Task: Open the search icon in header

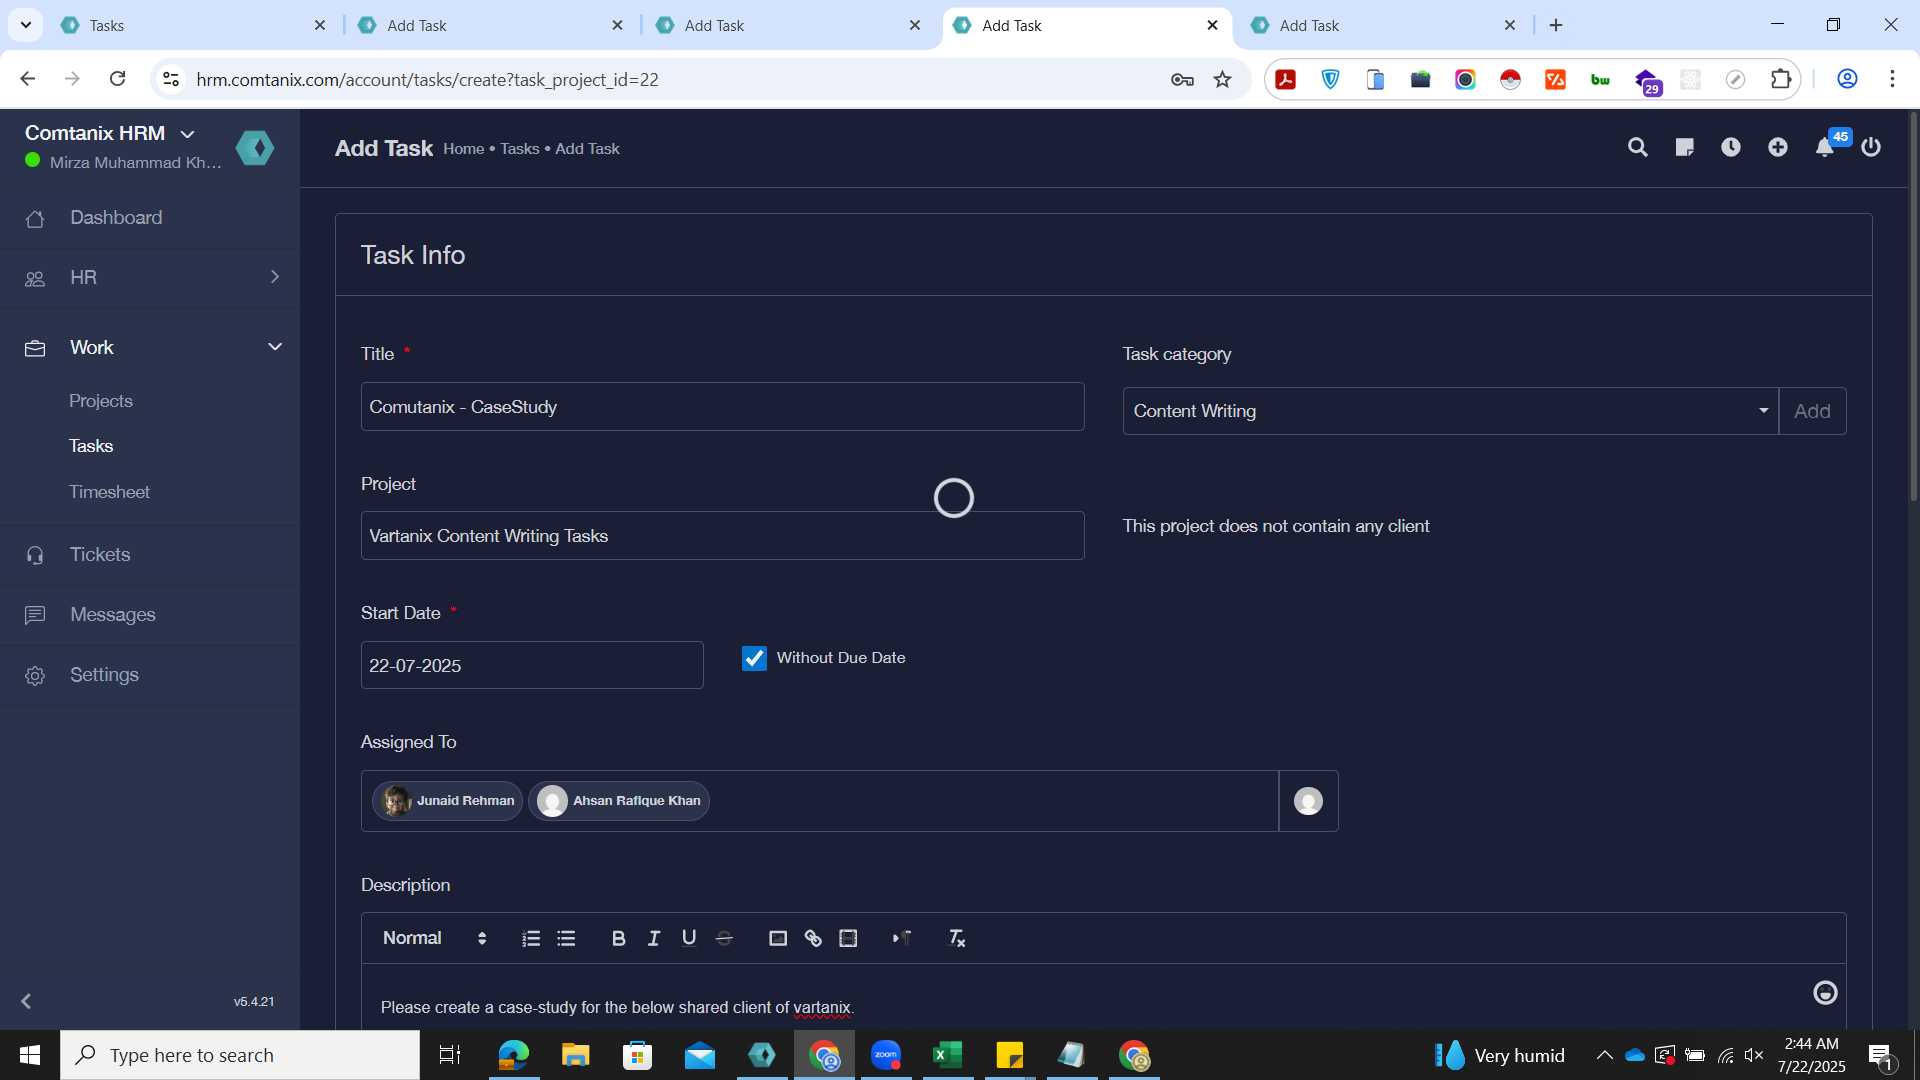Action: coord(1637,148)
